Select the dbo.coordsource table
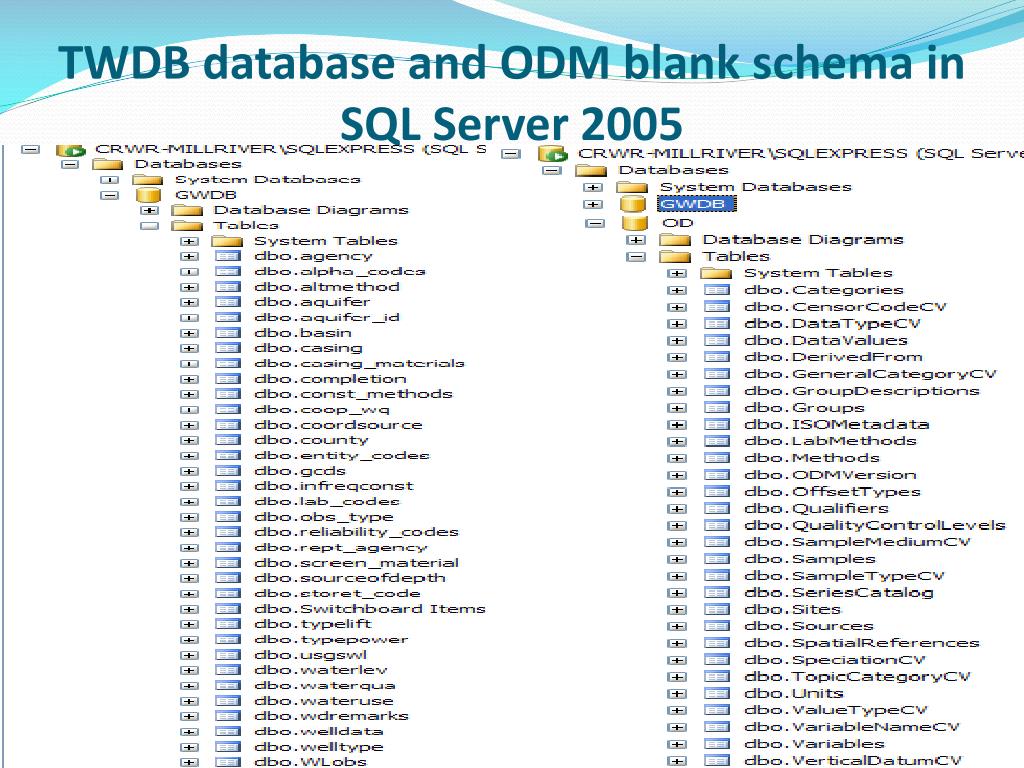1024x768 pixels. tap(338, 424)
